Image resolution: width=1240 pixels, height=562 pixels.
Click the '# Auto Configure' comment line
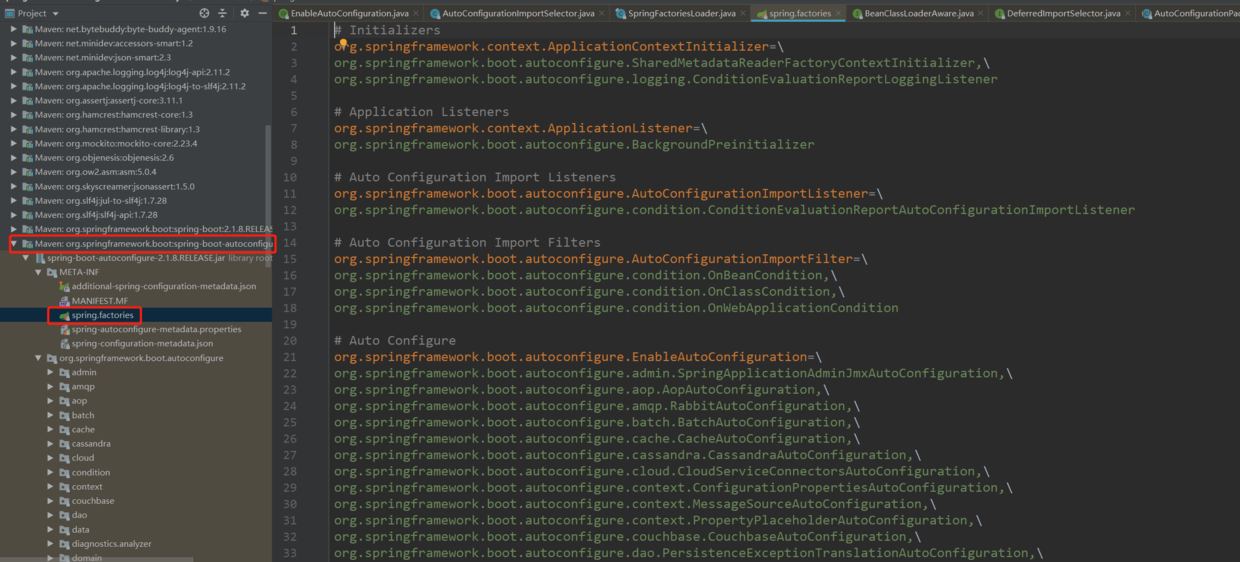[395, 341]
